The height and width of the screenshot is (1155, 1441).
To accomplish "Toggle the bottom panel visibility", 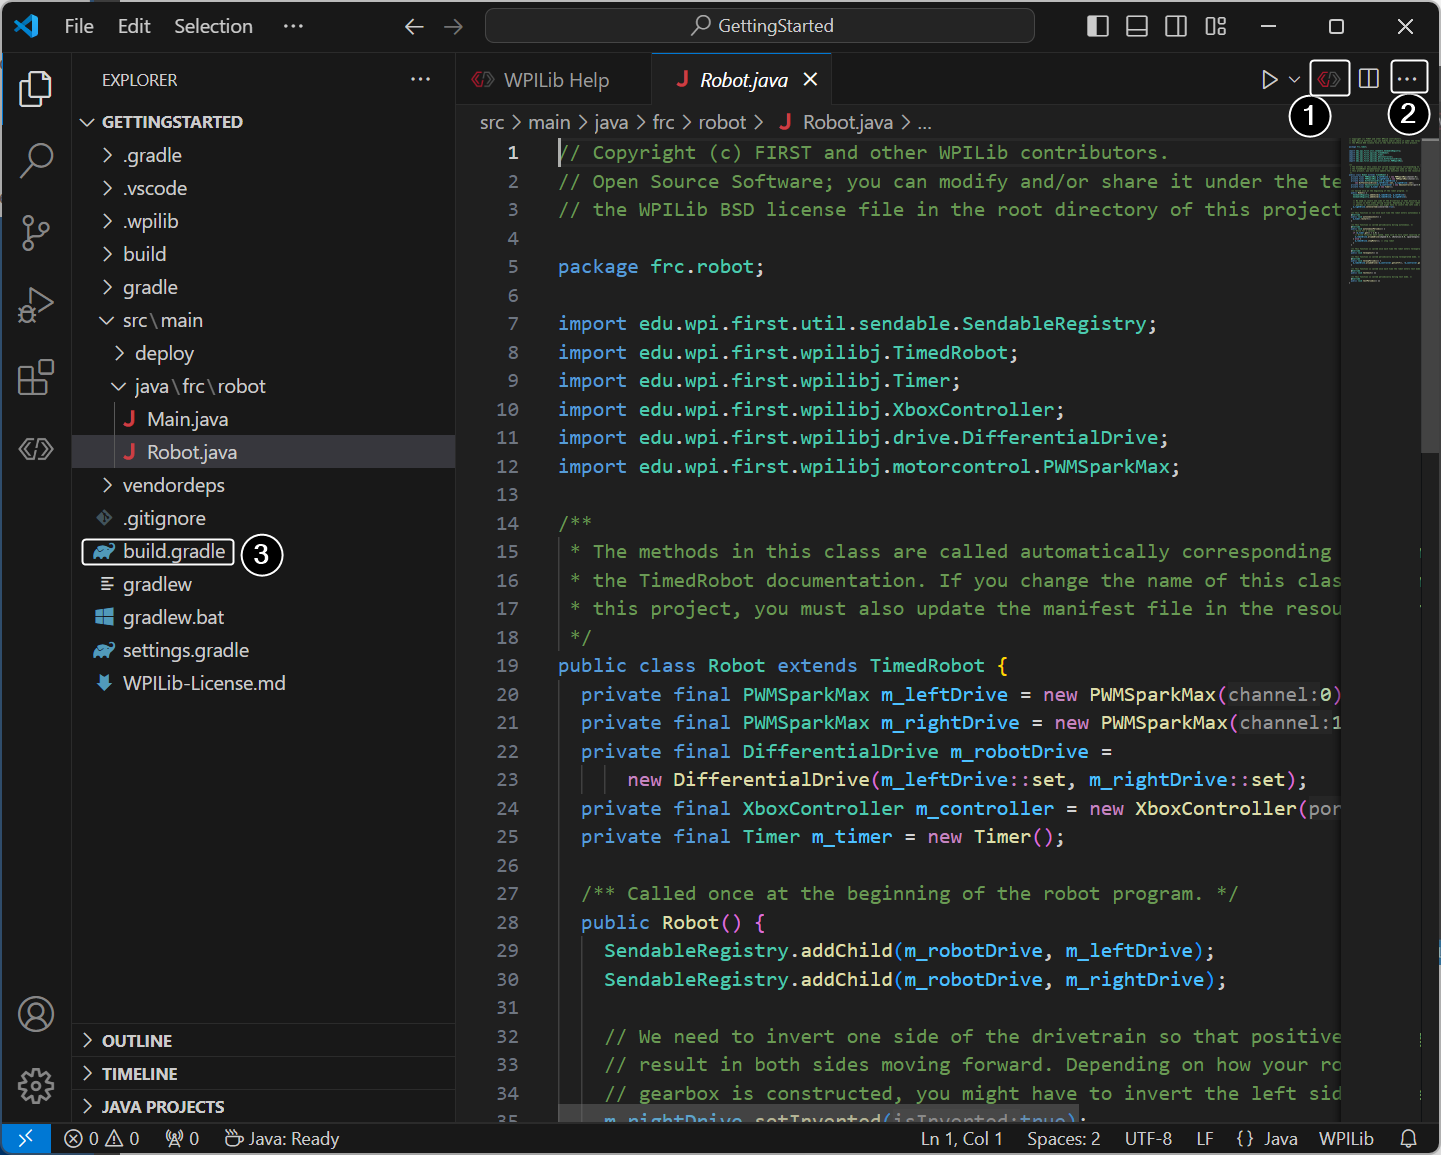I will pyautogui.click(x=1136, y=26).
